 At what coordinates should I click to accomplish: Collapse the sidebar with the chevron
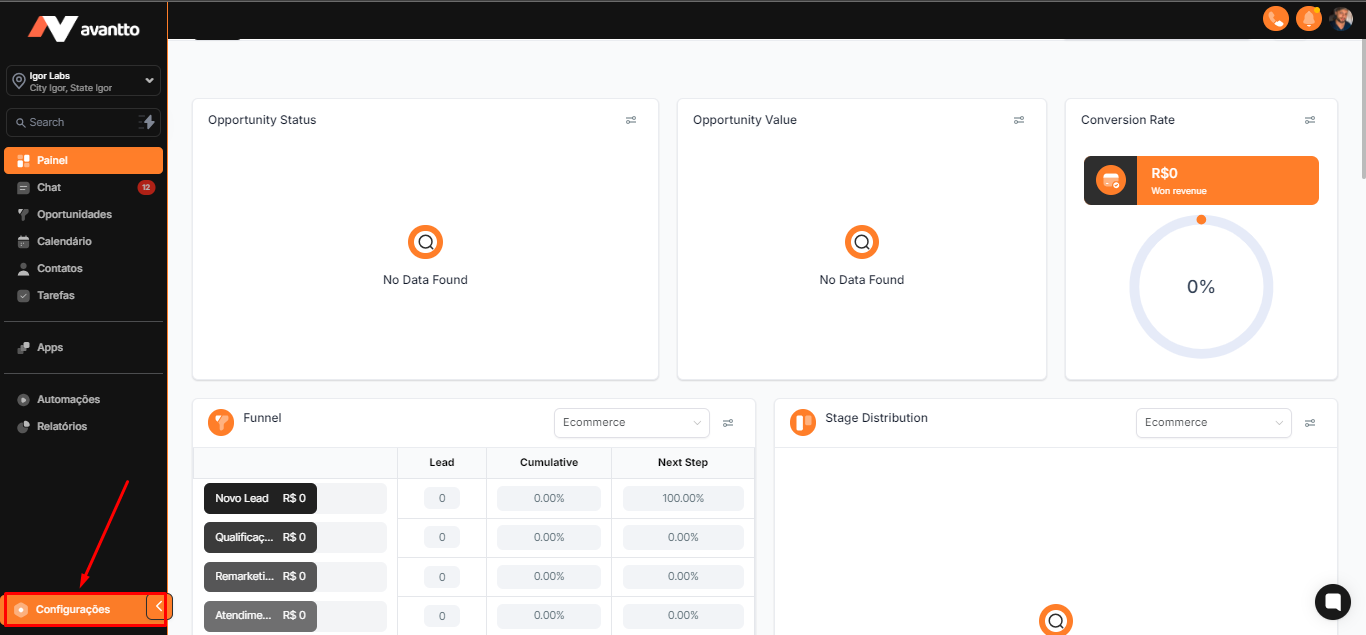click(159, 607)
